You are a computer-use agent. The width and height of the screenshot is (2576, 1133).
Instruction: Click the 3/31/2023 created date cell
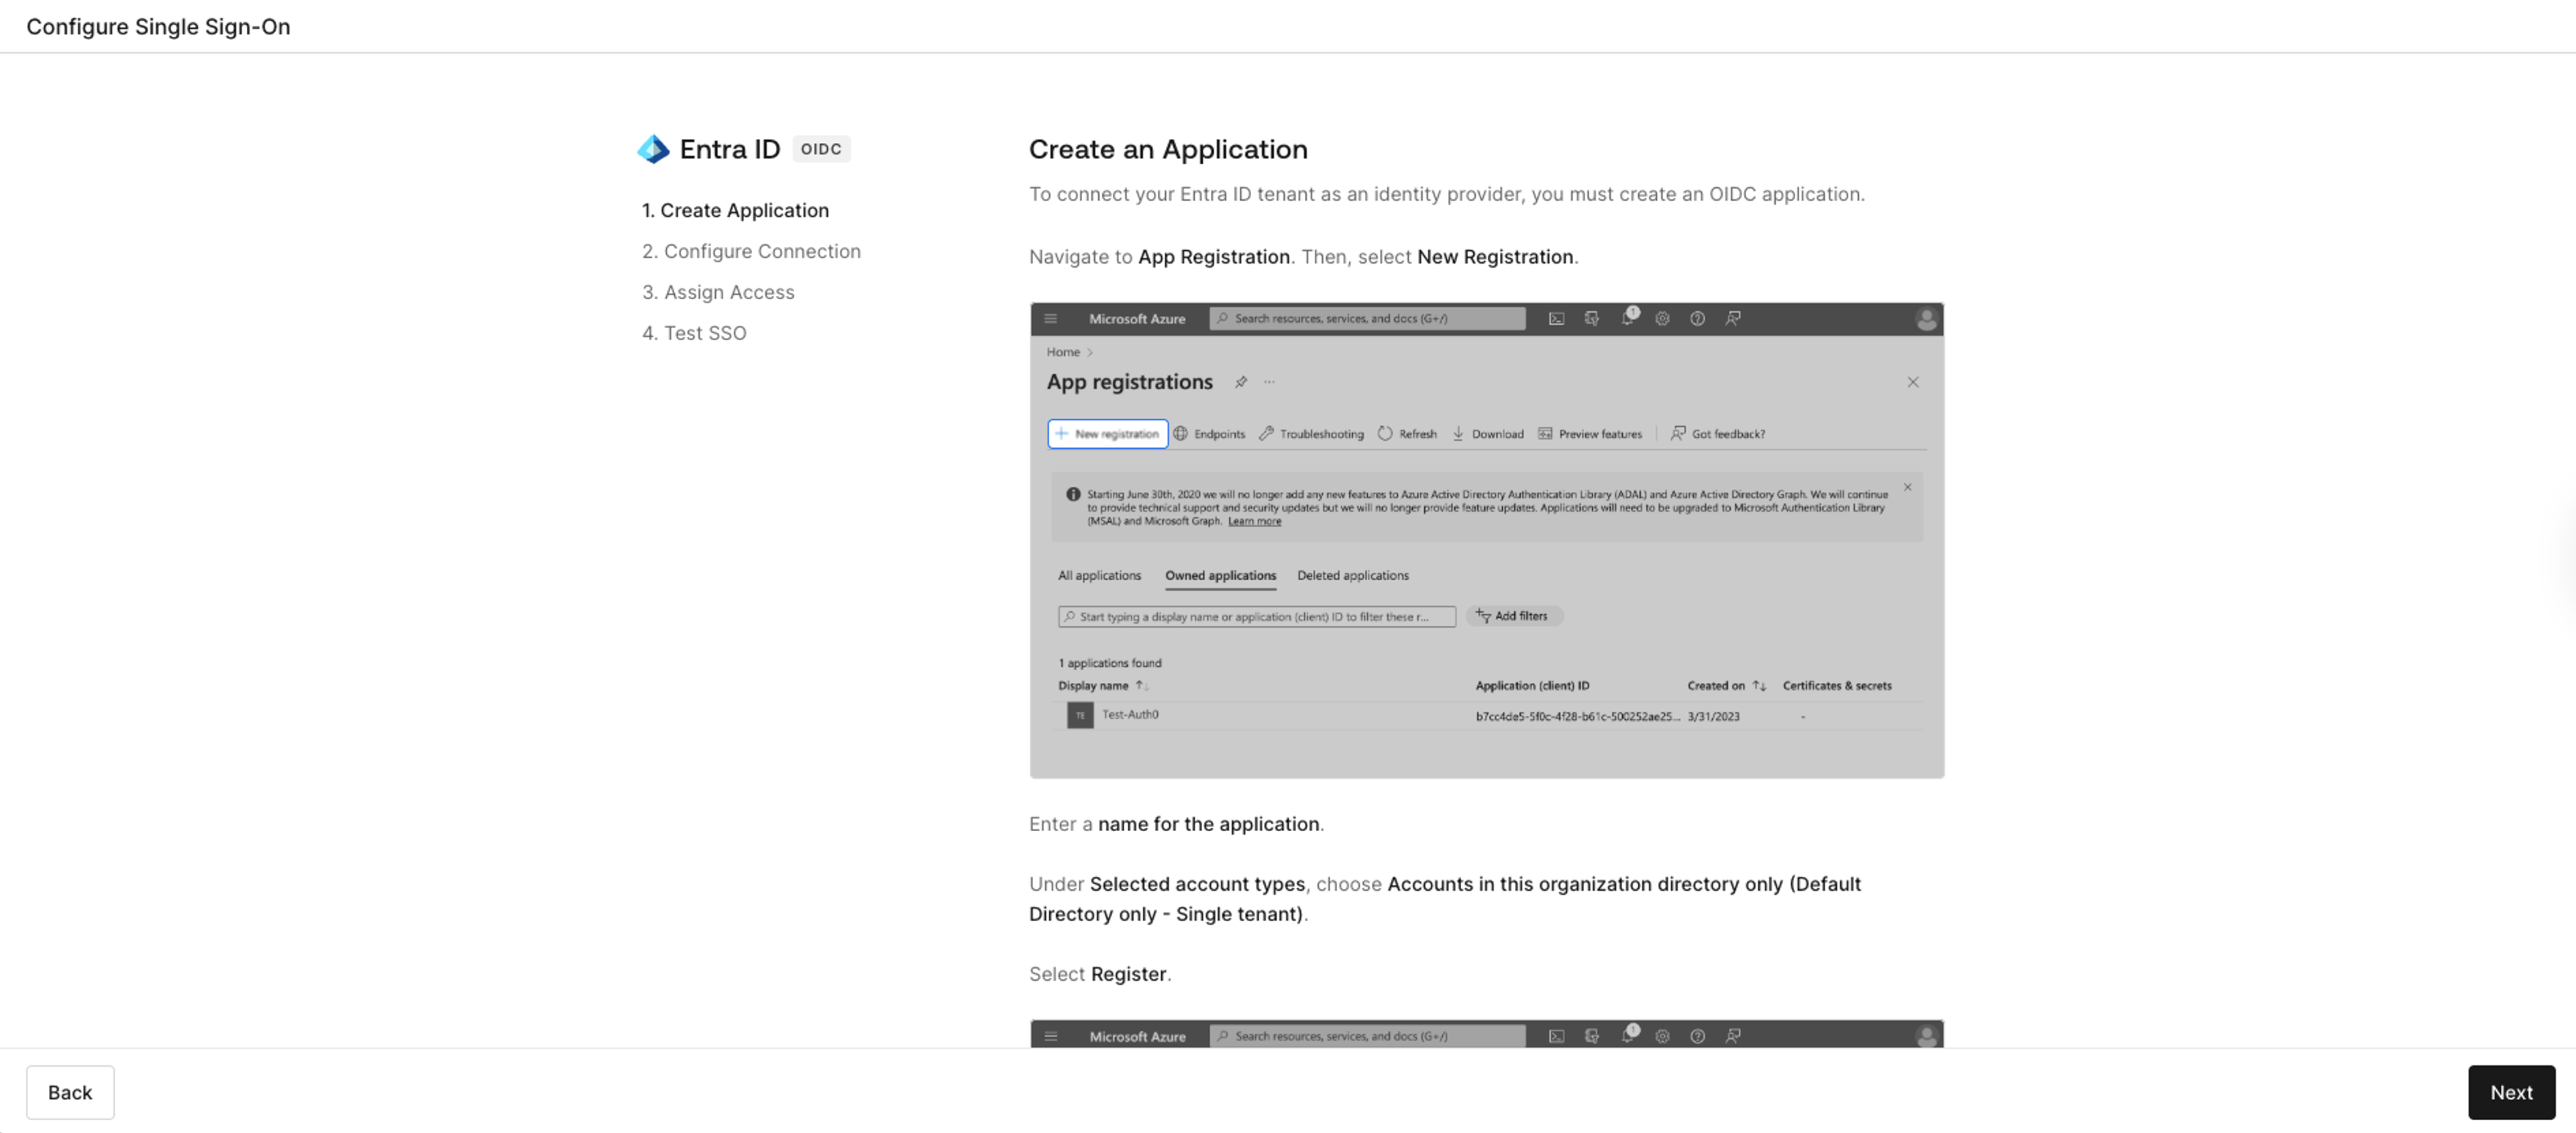pyautogui.click(x=1713, y=717)
